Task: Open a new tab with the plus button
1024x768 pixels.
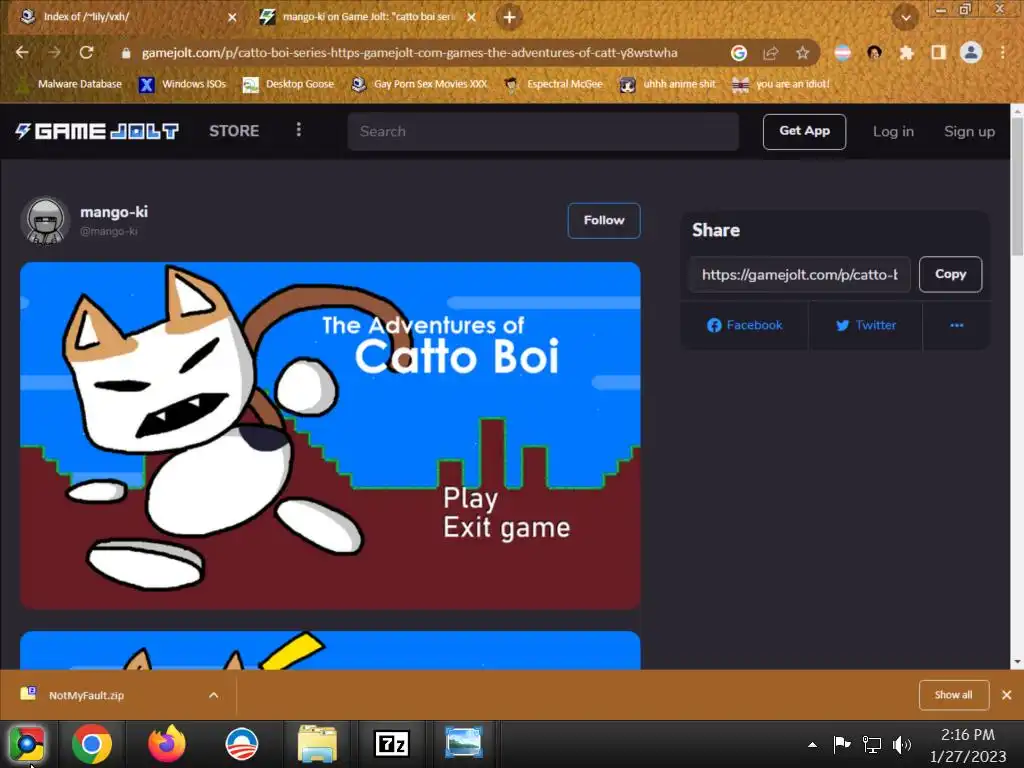Action: (x=509, y=17)
